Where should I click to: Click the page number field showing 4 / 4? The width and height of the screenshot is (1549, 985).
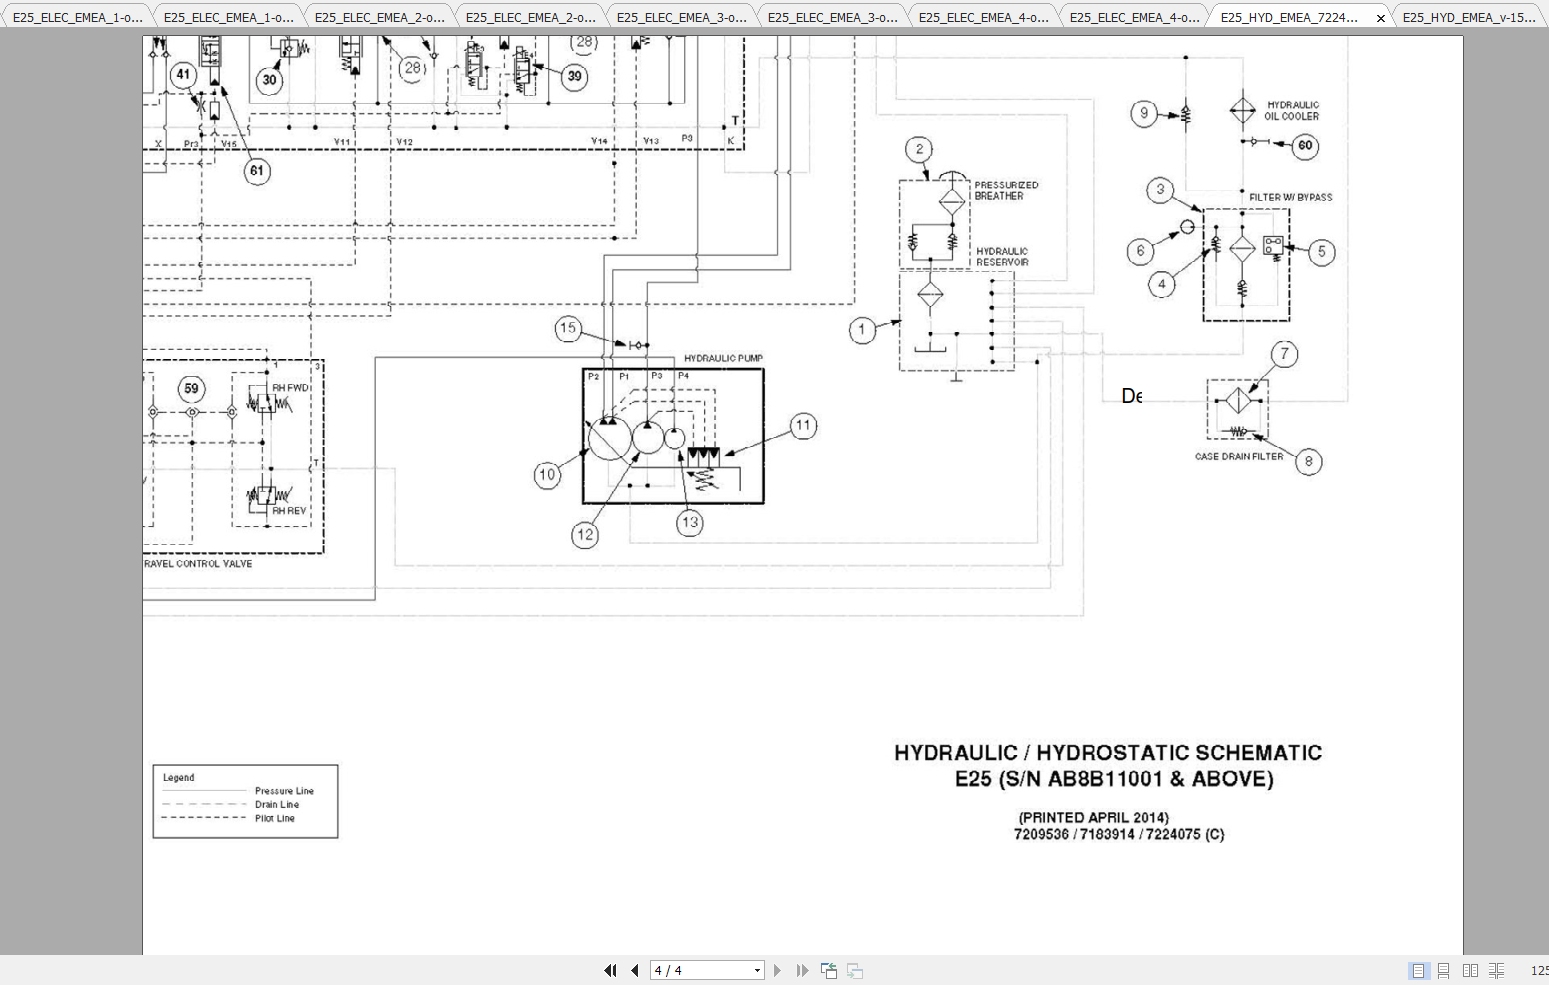click(700, 970)
